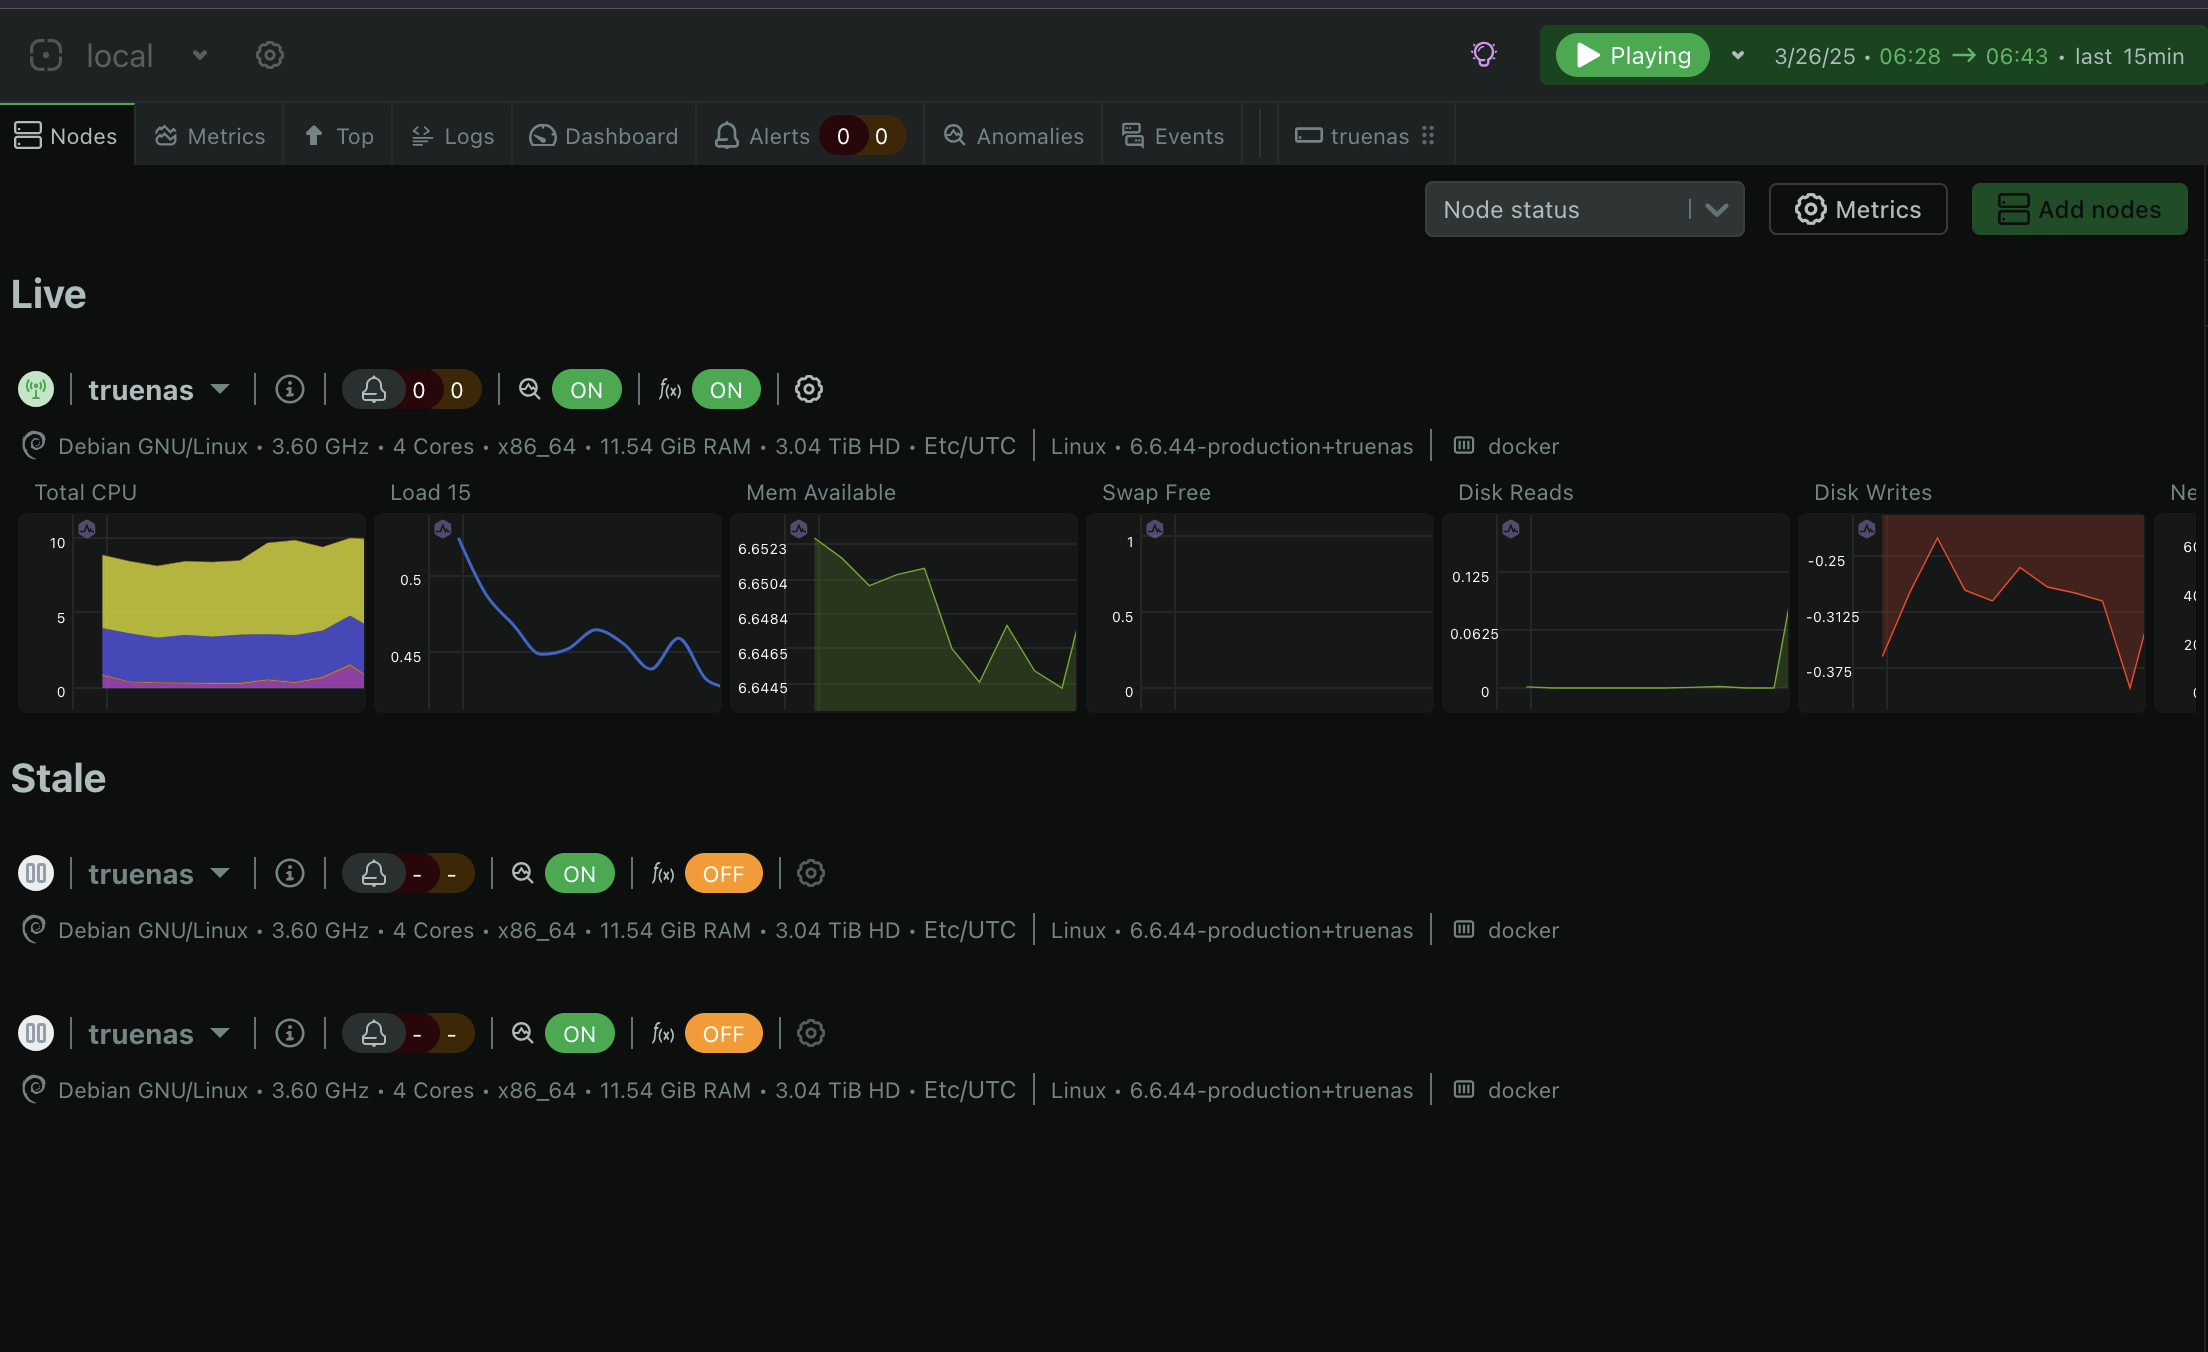Open the Node status dropdown

(1584, 209)
